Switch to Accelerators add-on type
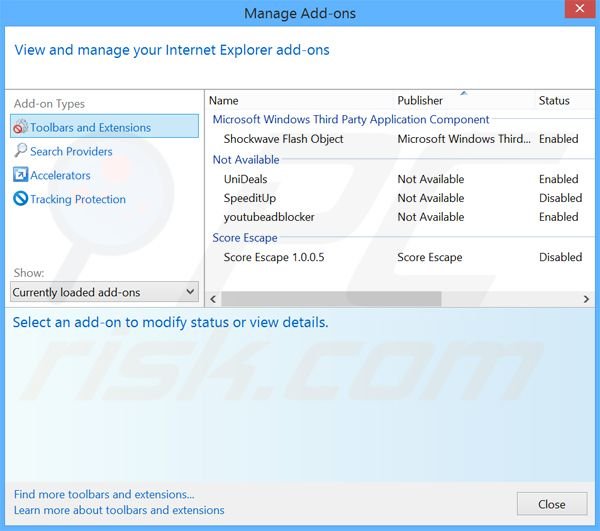This screenshot has height=531, width=600. [60, 175]
